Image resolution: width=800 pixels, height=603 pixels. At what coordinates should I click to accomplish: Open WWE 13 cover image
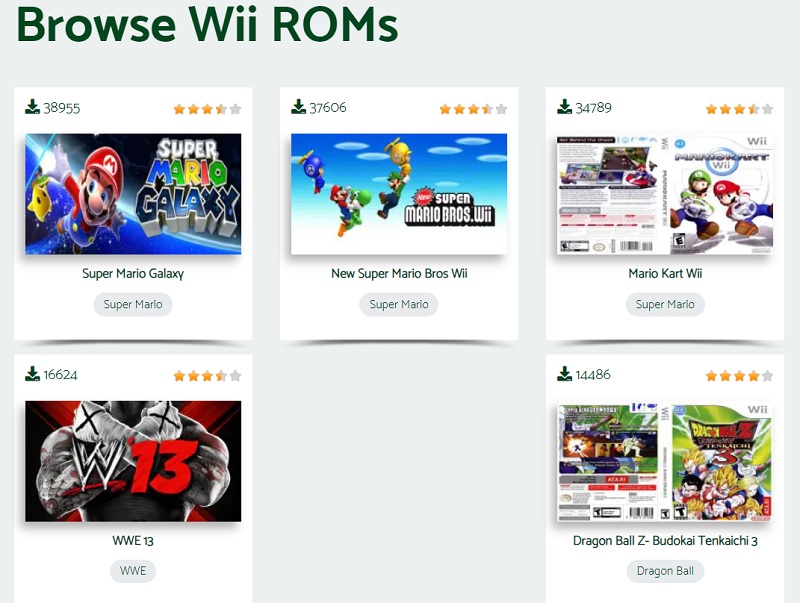coord(133,461)
